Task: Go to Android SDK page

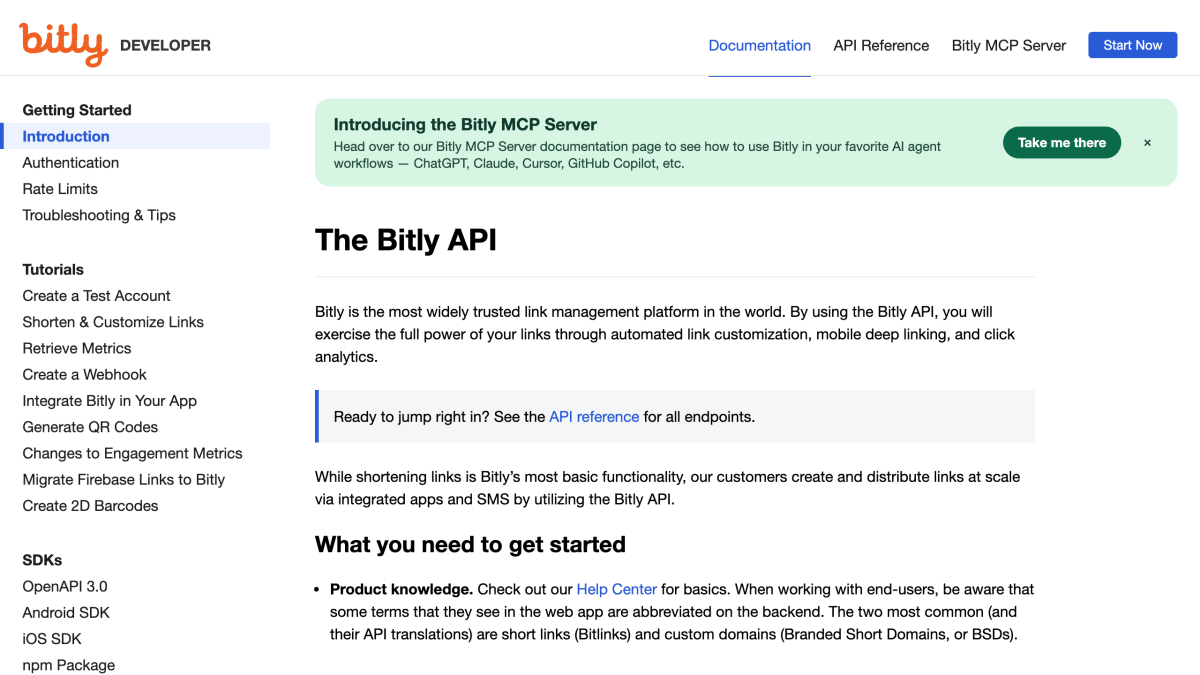Action: [x=66, y=613]
